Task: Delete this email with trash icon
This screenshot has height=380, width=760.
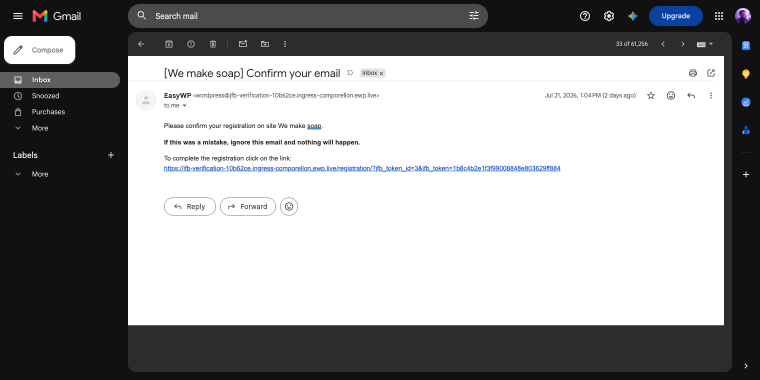Action: click(x=213, y=44)
